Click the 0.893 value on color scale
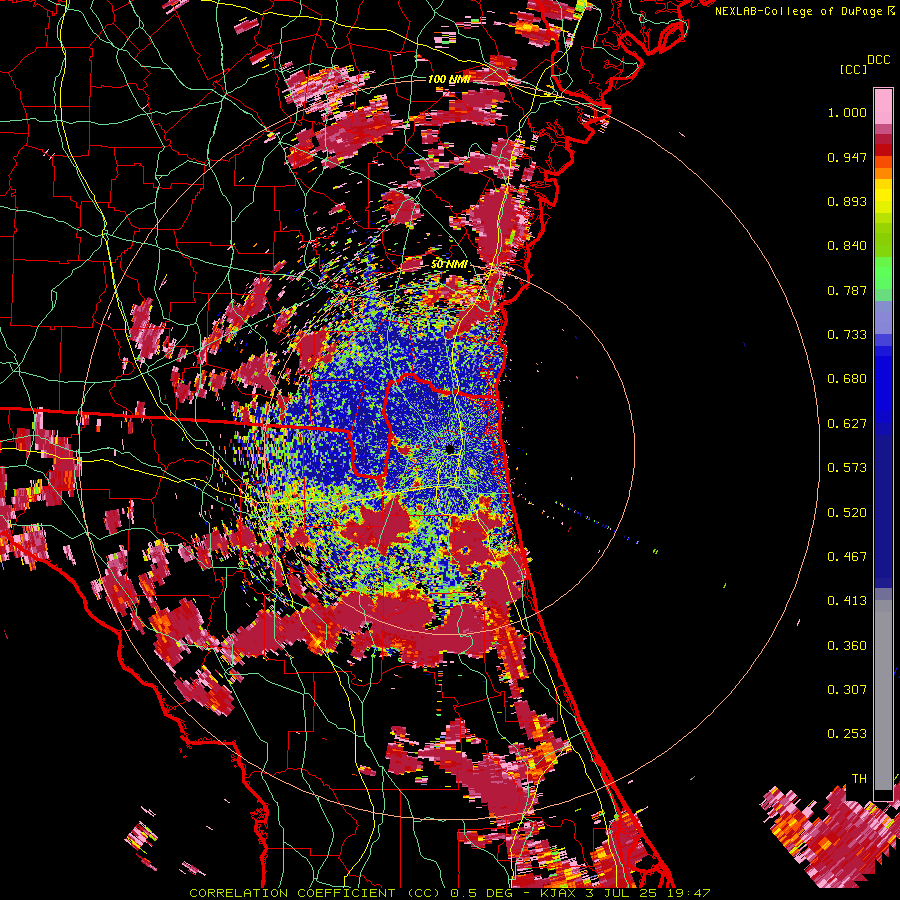This screenshot has width=900, height=900. click(847, 201)
